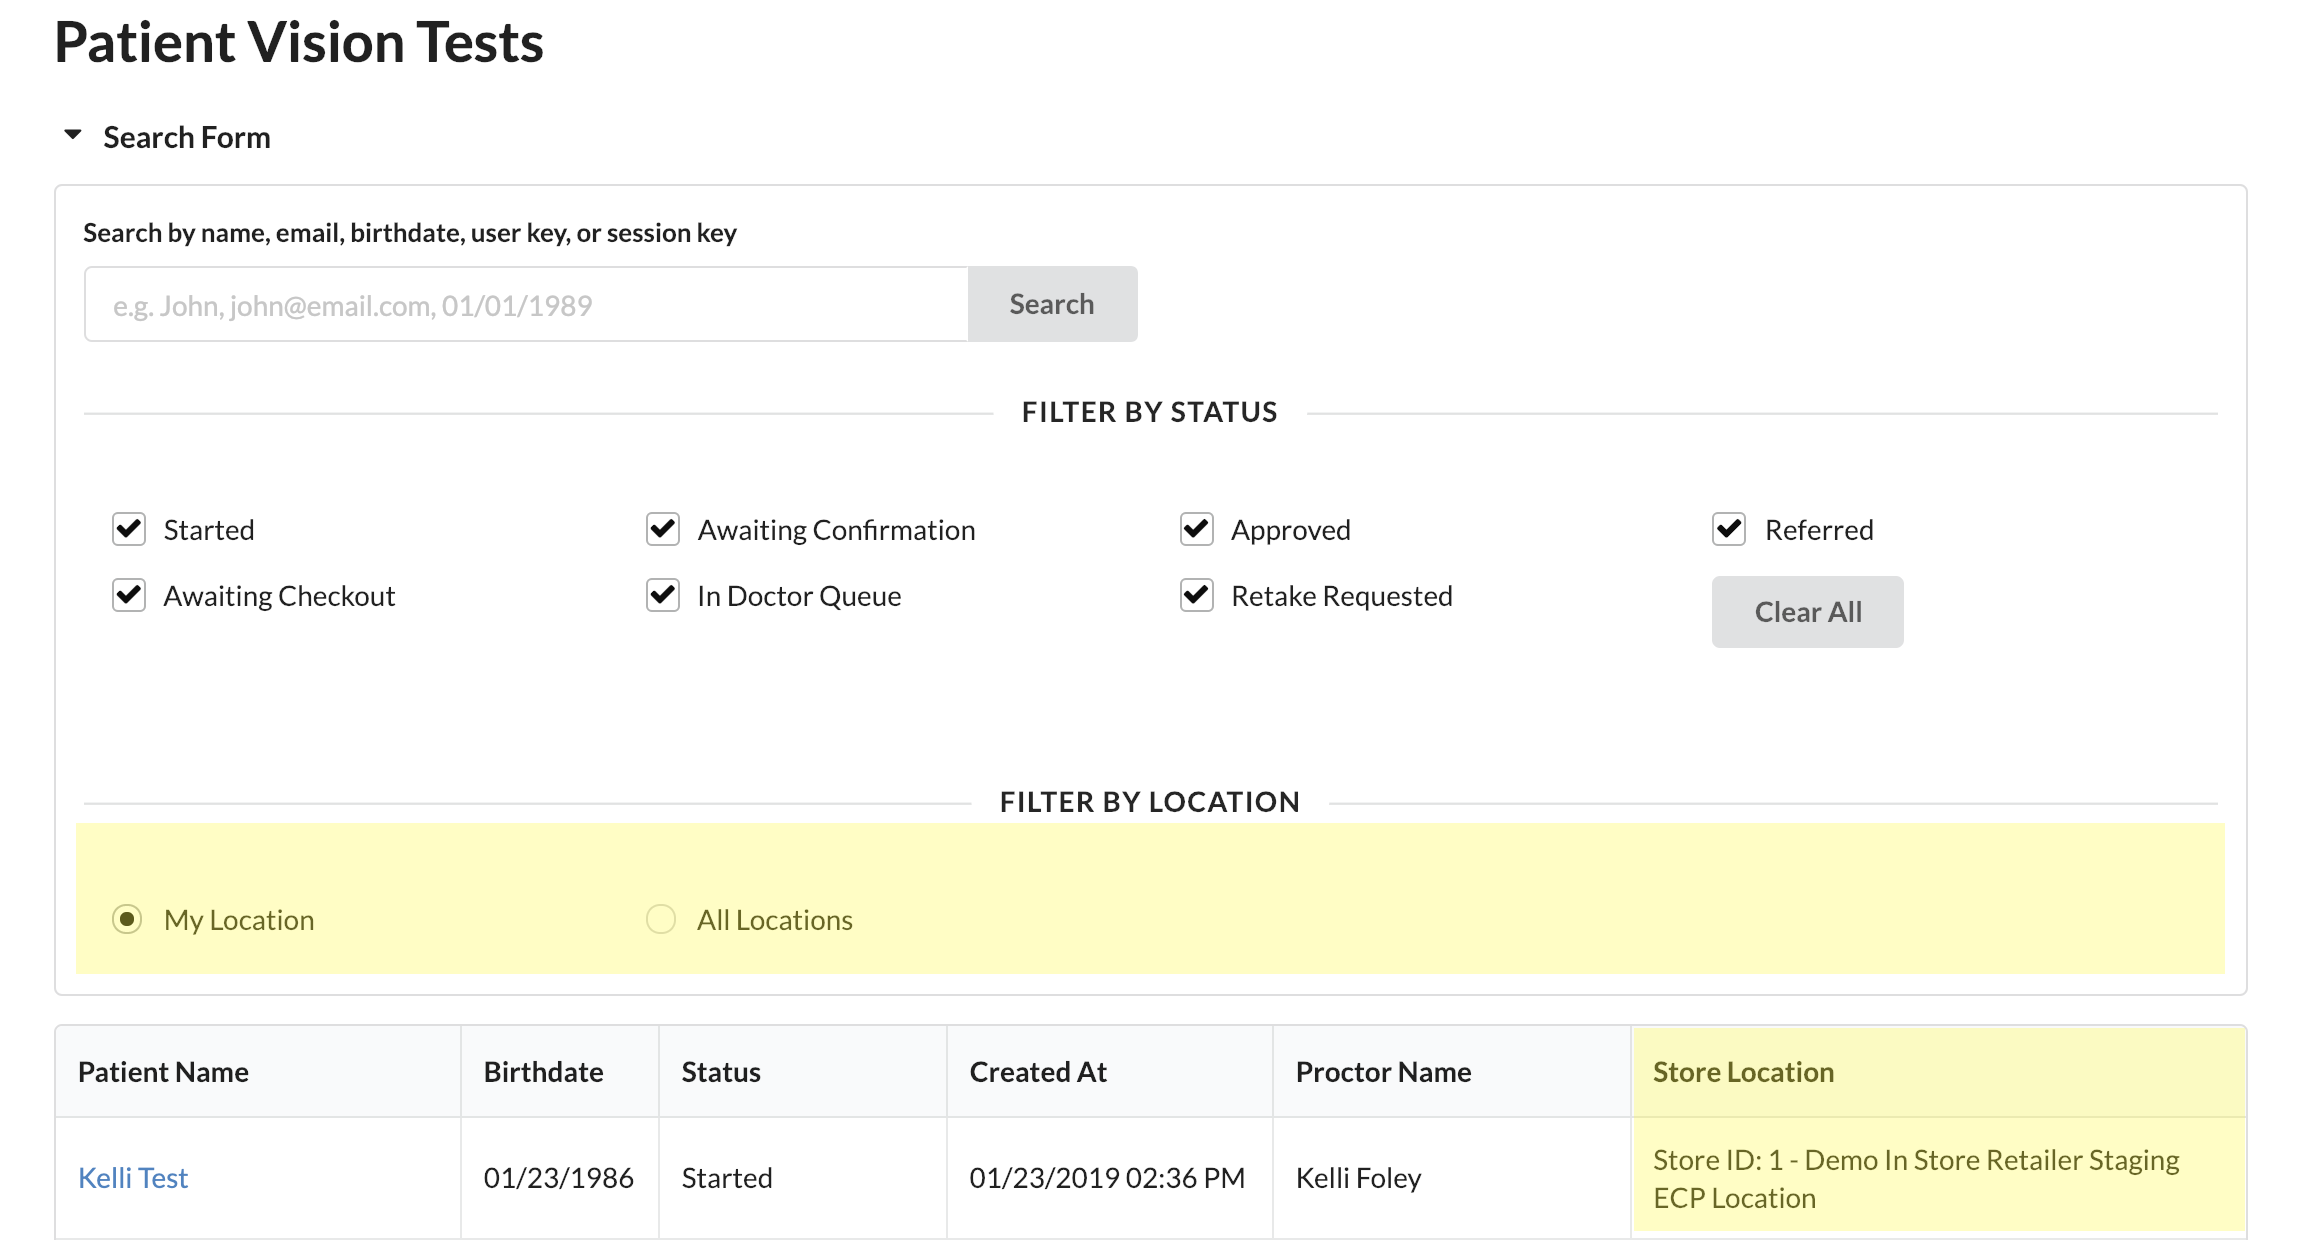Screen dimensions: 2312x1240
Task: Uncheck the Awaiting Checkout checkbox
Action: 129,595
